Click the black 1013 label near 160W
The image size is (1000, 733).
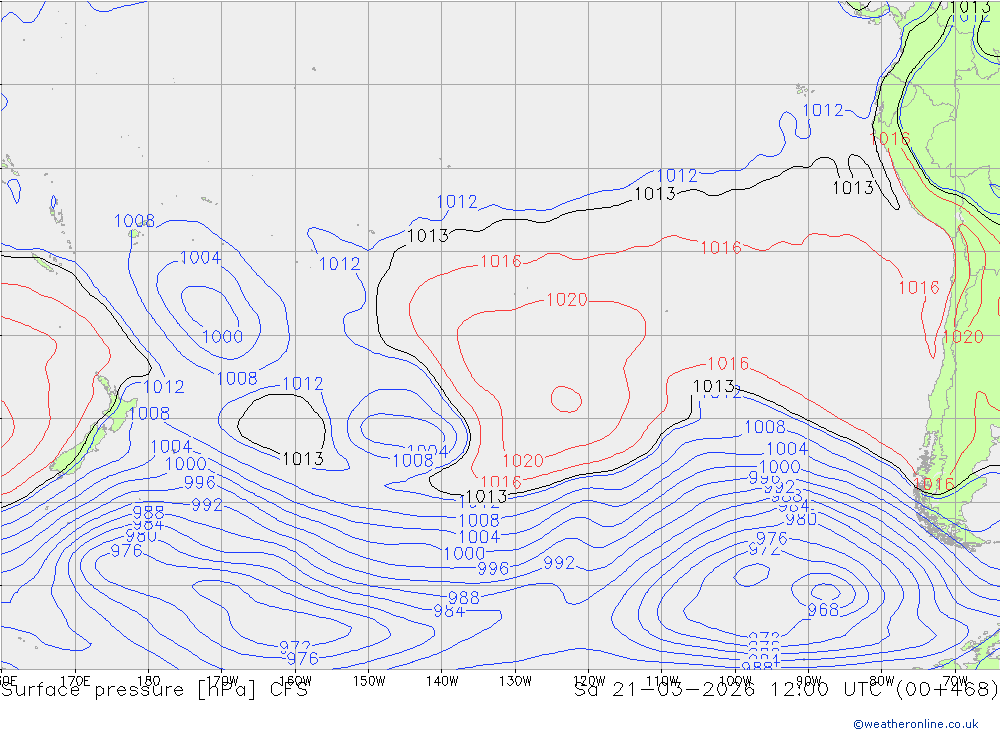point(303,459)
